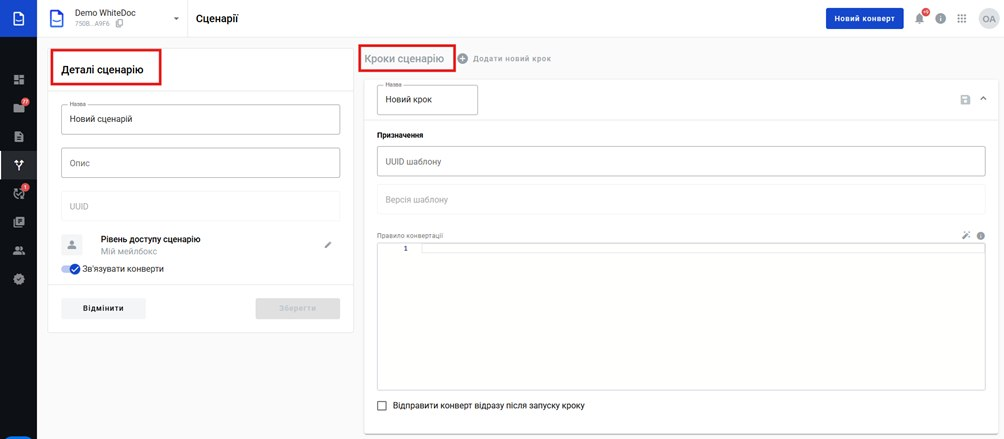Check Відправити конверт відразу після запуску кроку

click(x=382, y=406)
